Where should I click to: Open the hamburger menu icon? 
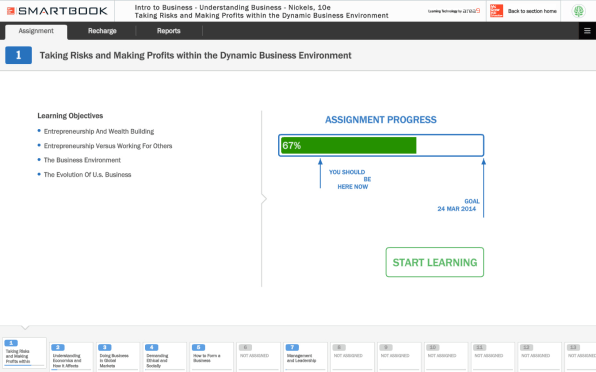(x=587, y=31)
